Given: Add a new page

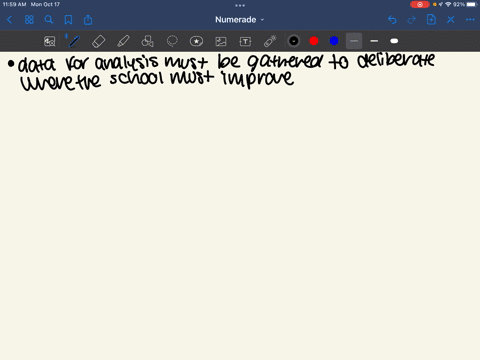Looking at the screenshot, I should tap(431, 20).
